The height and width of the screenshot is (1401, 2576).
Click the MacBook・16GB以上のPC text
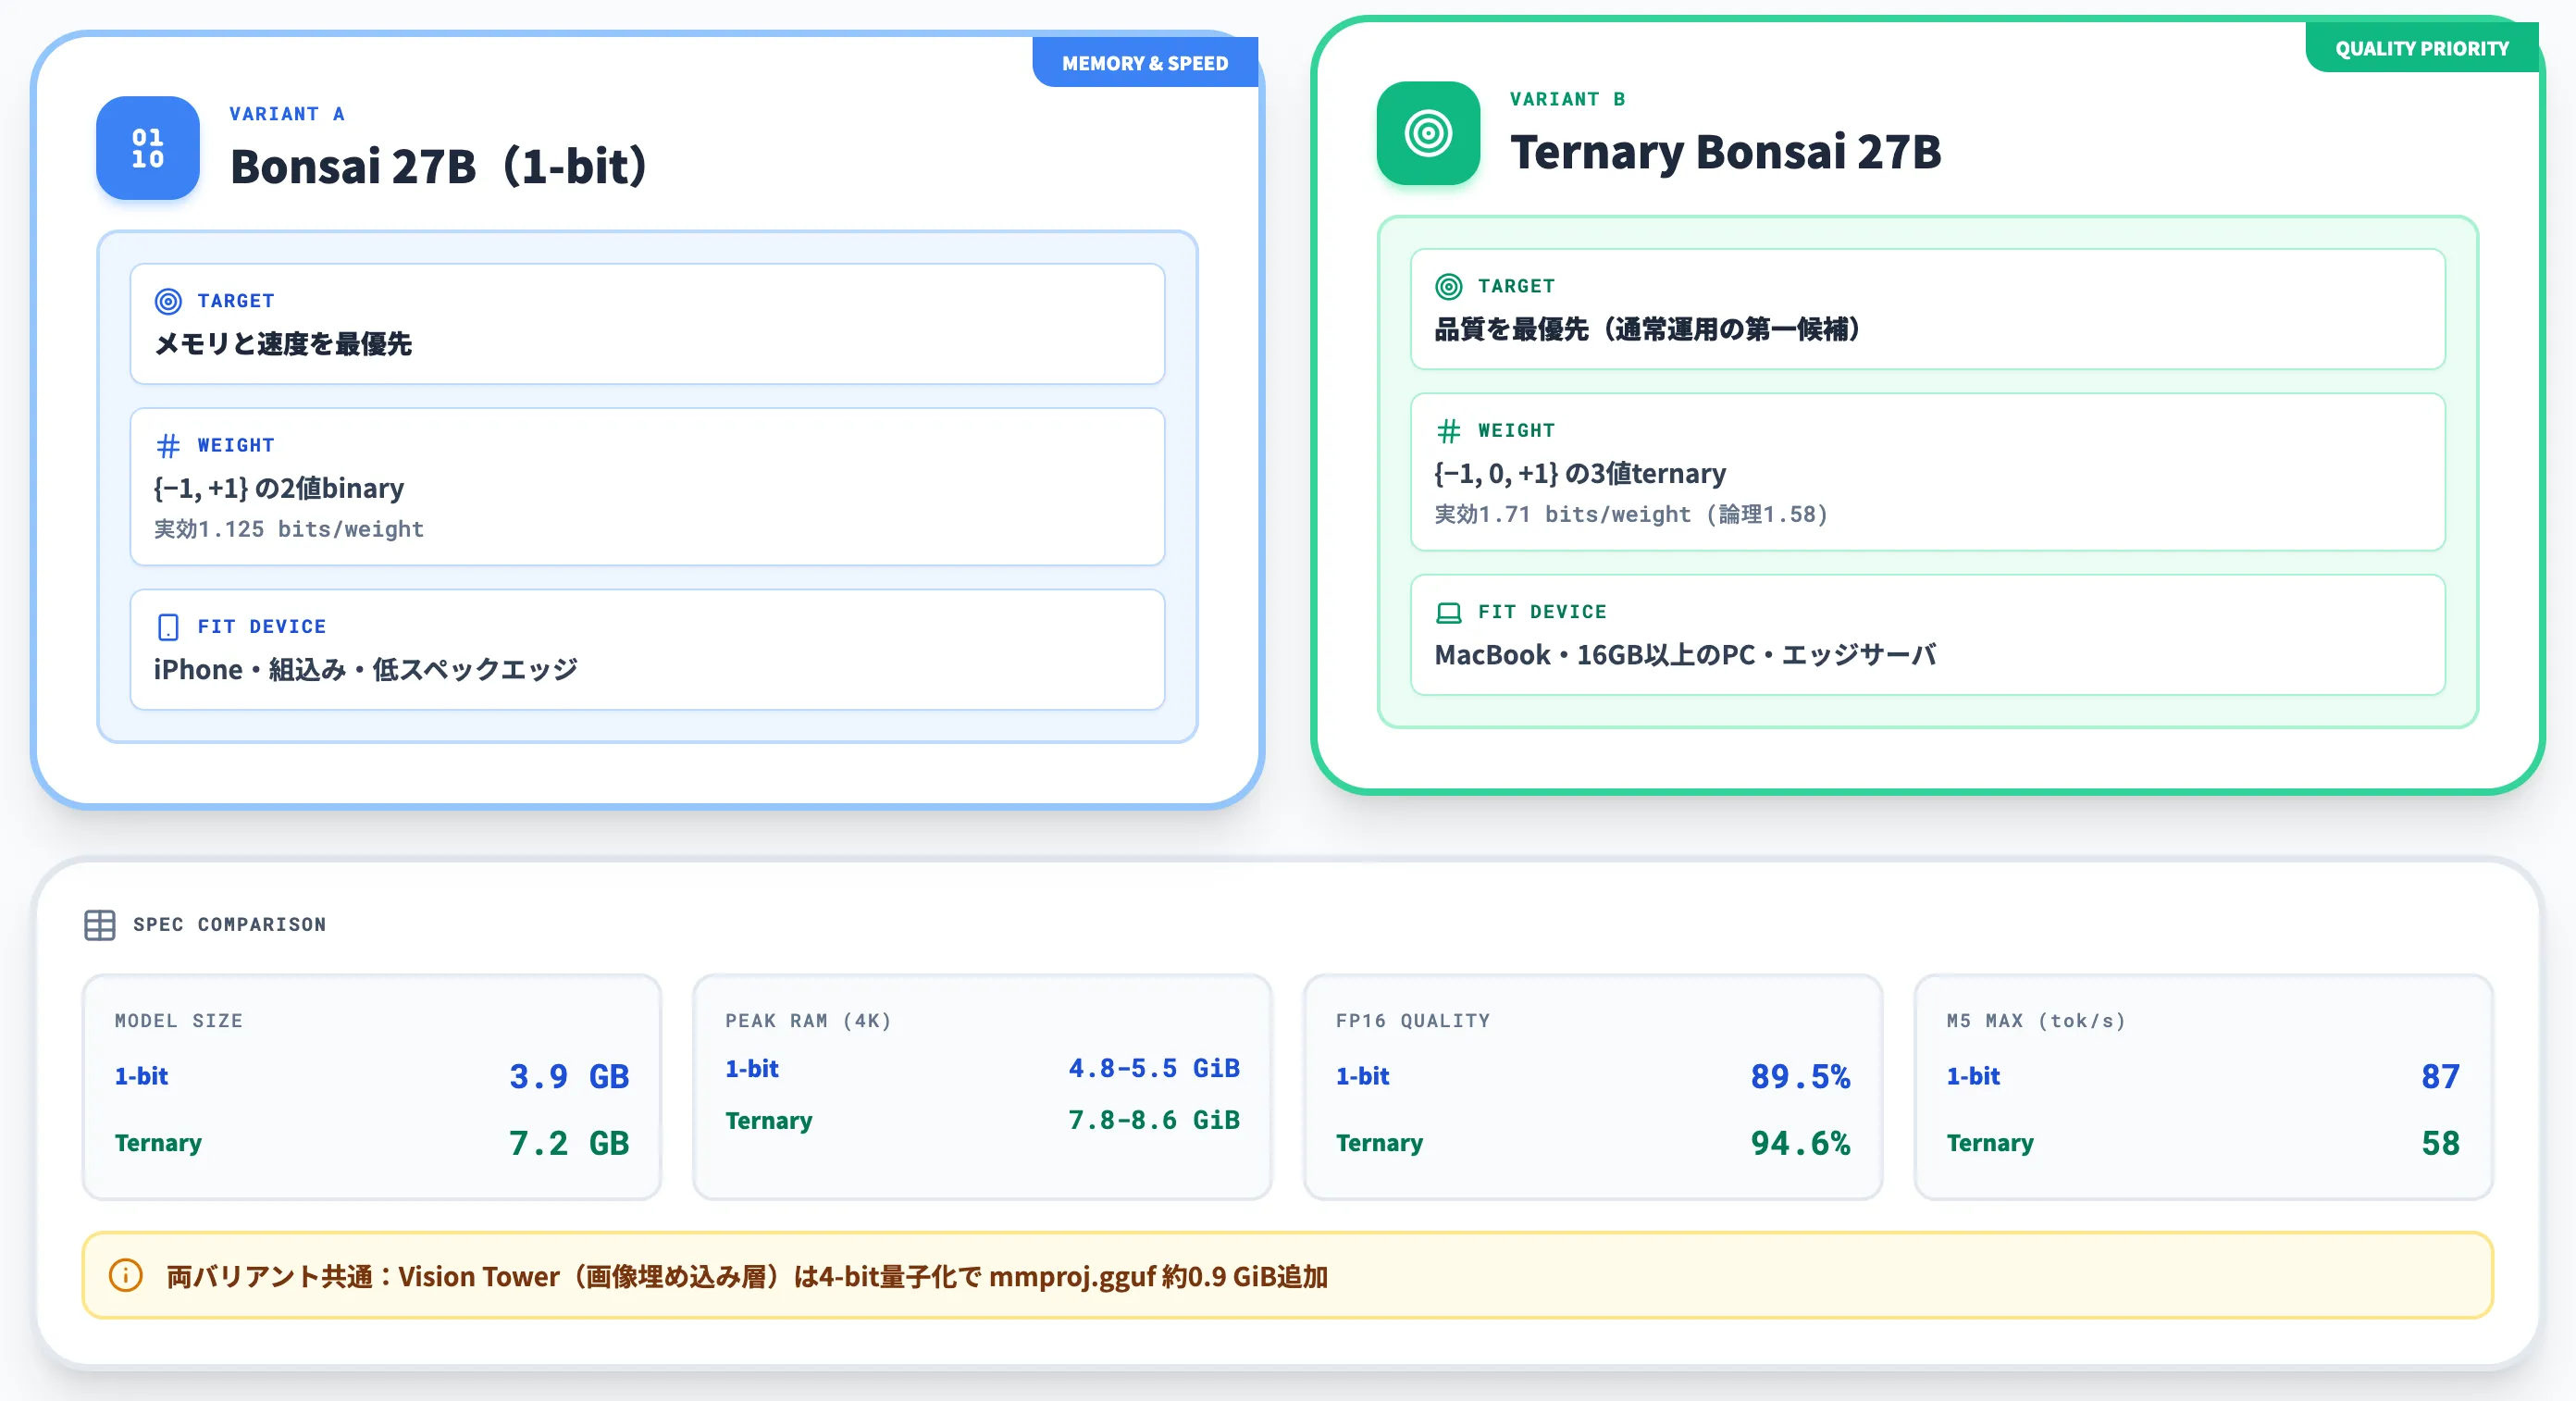[x=1685, y=655]
